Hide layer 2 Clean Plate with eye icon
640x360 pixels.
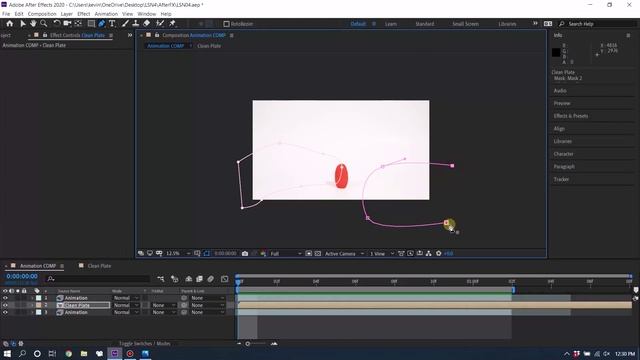click(5, 305)
